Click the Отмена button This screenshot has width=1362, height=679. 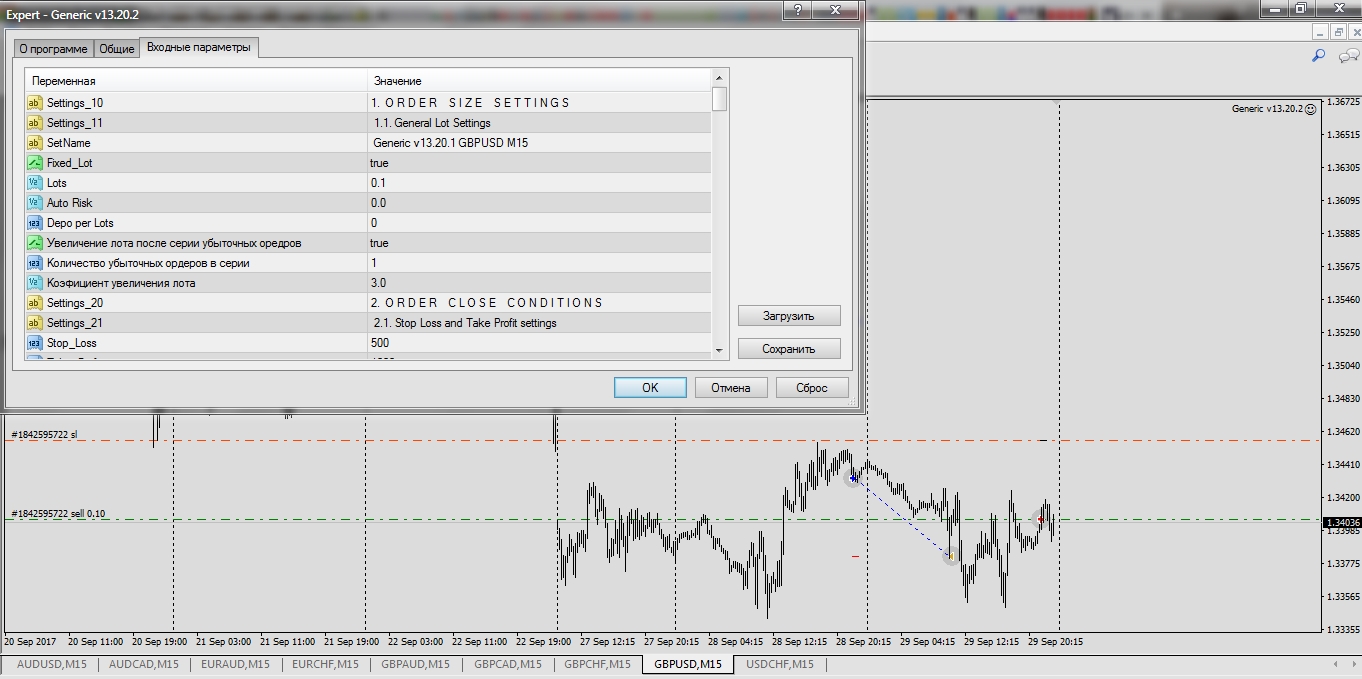click(x=731, y=388)
